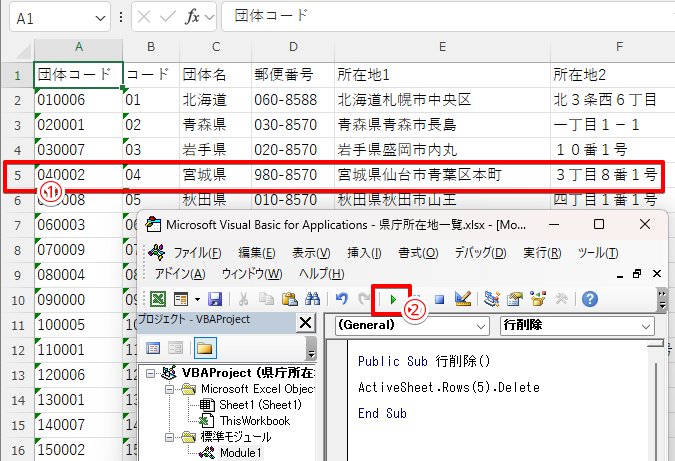Switch to Excel via the View Microsoft Excel icon
The image size is (675, 461).
(158, 298)
